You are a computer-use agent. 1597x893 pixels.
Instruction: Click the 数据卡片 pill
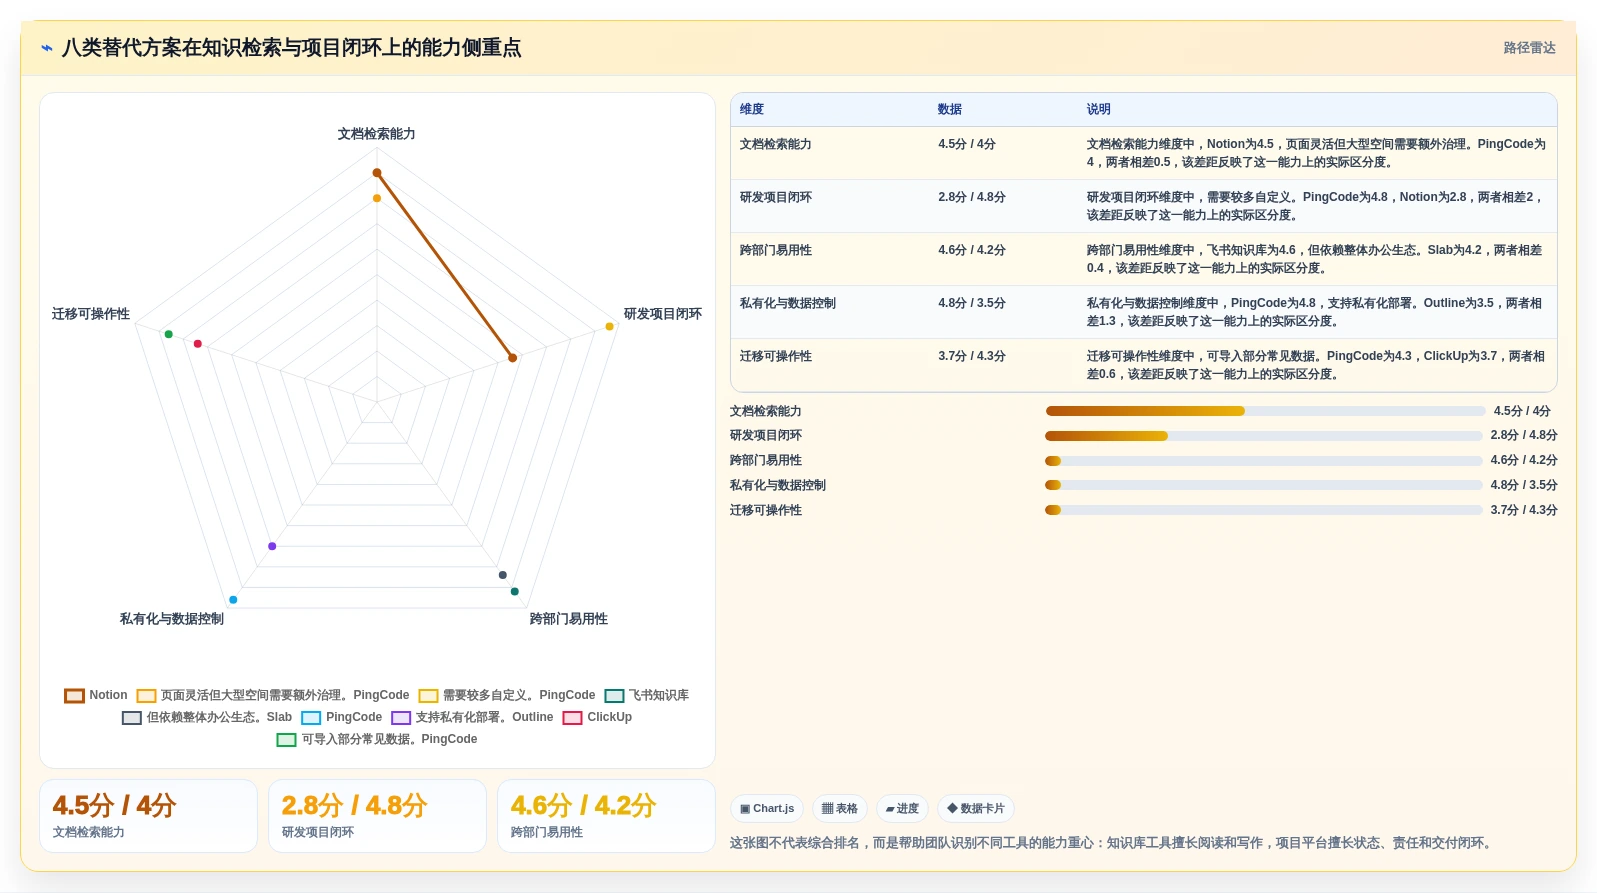click(976, 808)
